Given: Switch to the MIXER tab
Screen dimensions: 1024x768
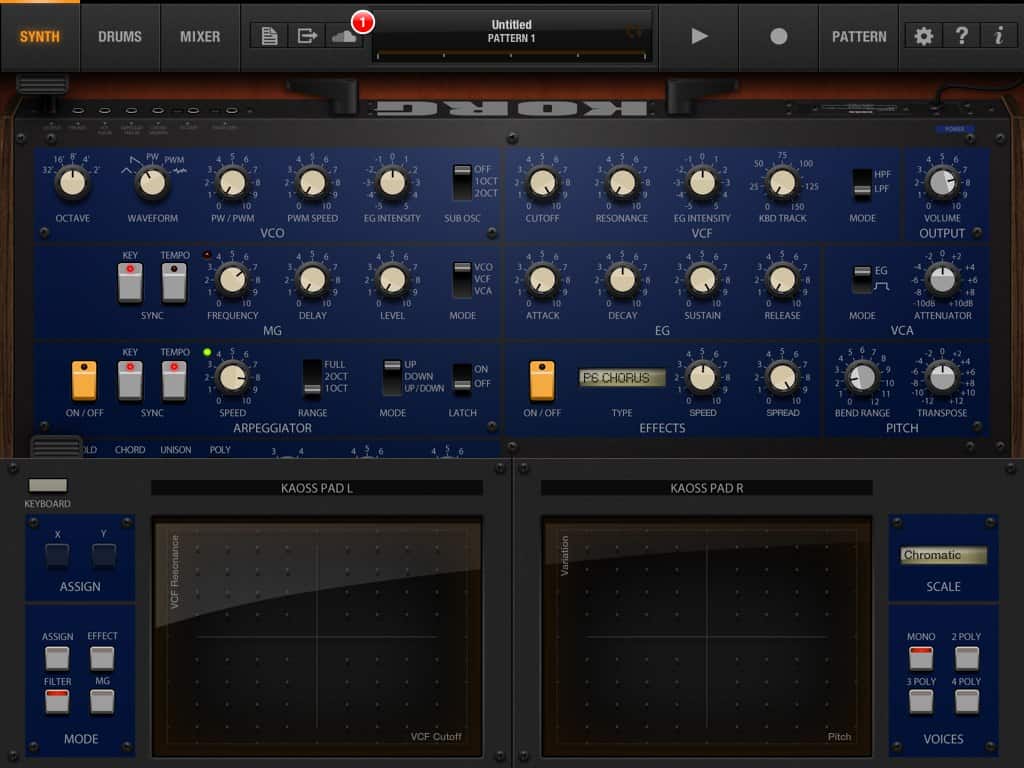Looking at the screenshot, I should (x=200, y=36).
